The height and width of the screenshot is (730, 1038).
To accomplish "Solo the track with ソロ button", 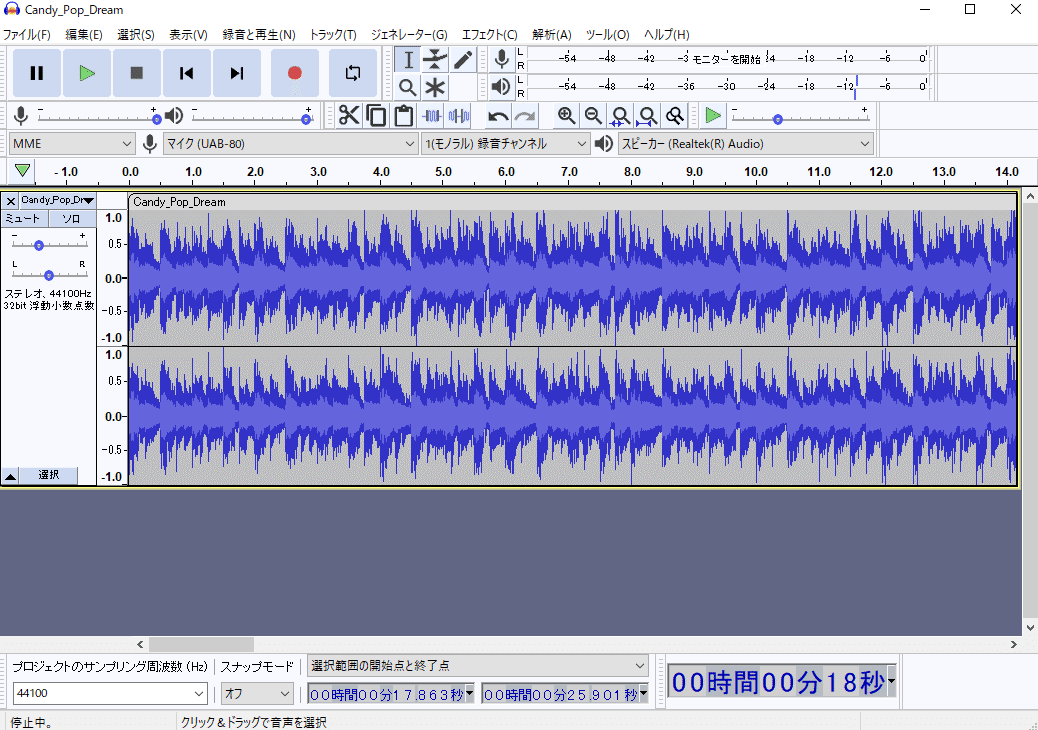I will (72, 218).
